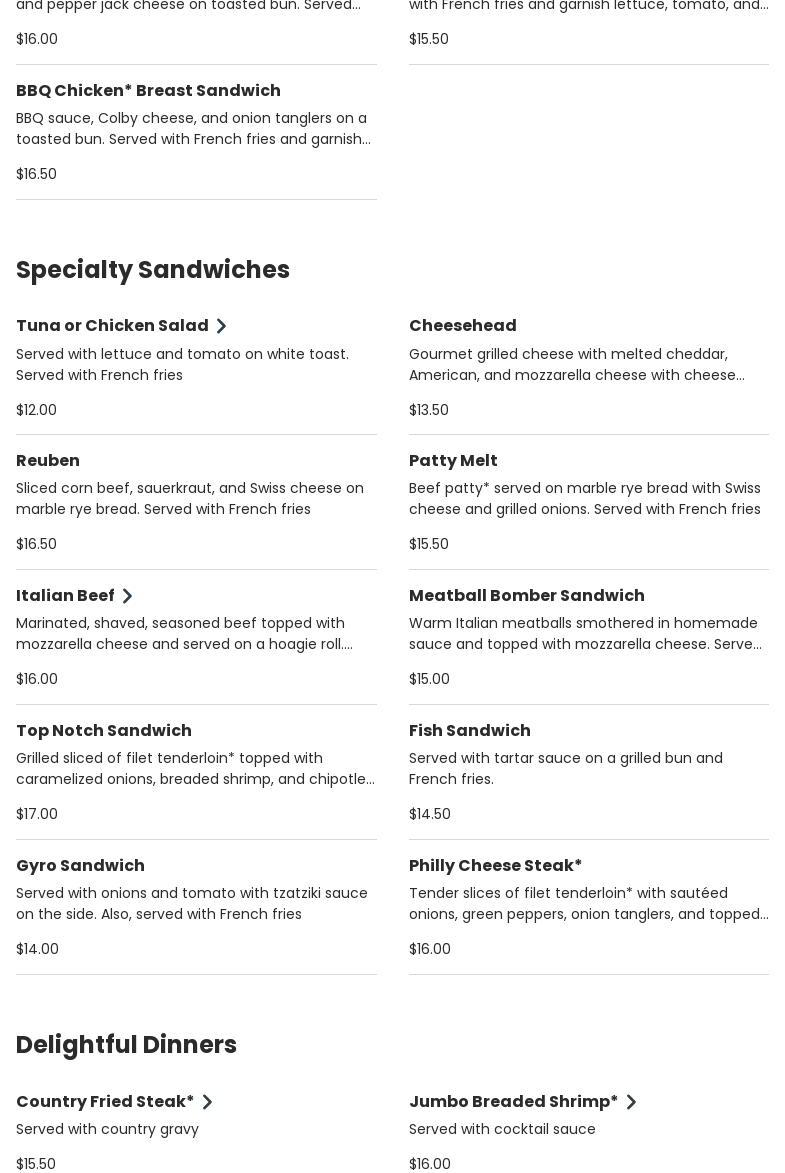785x1173 pixels.
Task: Expand the Country Fried Steak chevron
Action: [207, 1102]
